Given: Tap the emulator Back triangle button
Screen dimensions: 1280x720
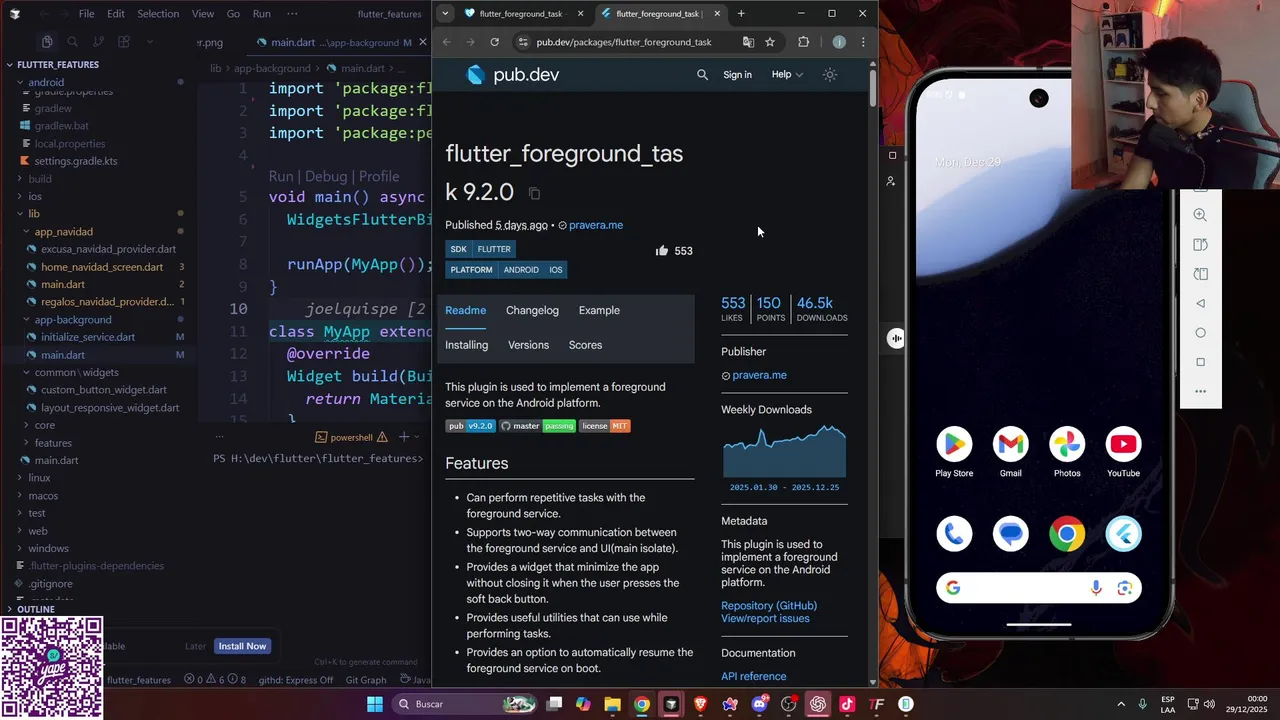Looking at the screenshot, I should coord(1200,303).
